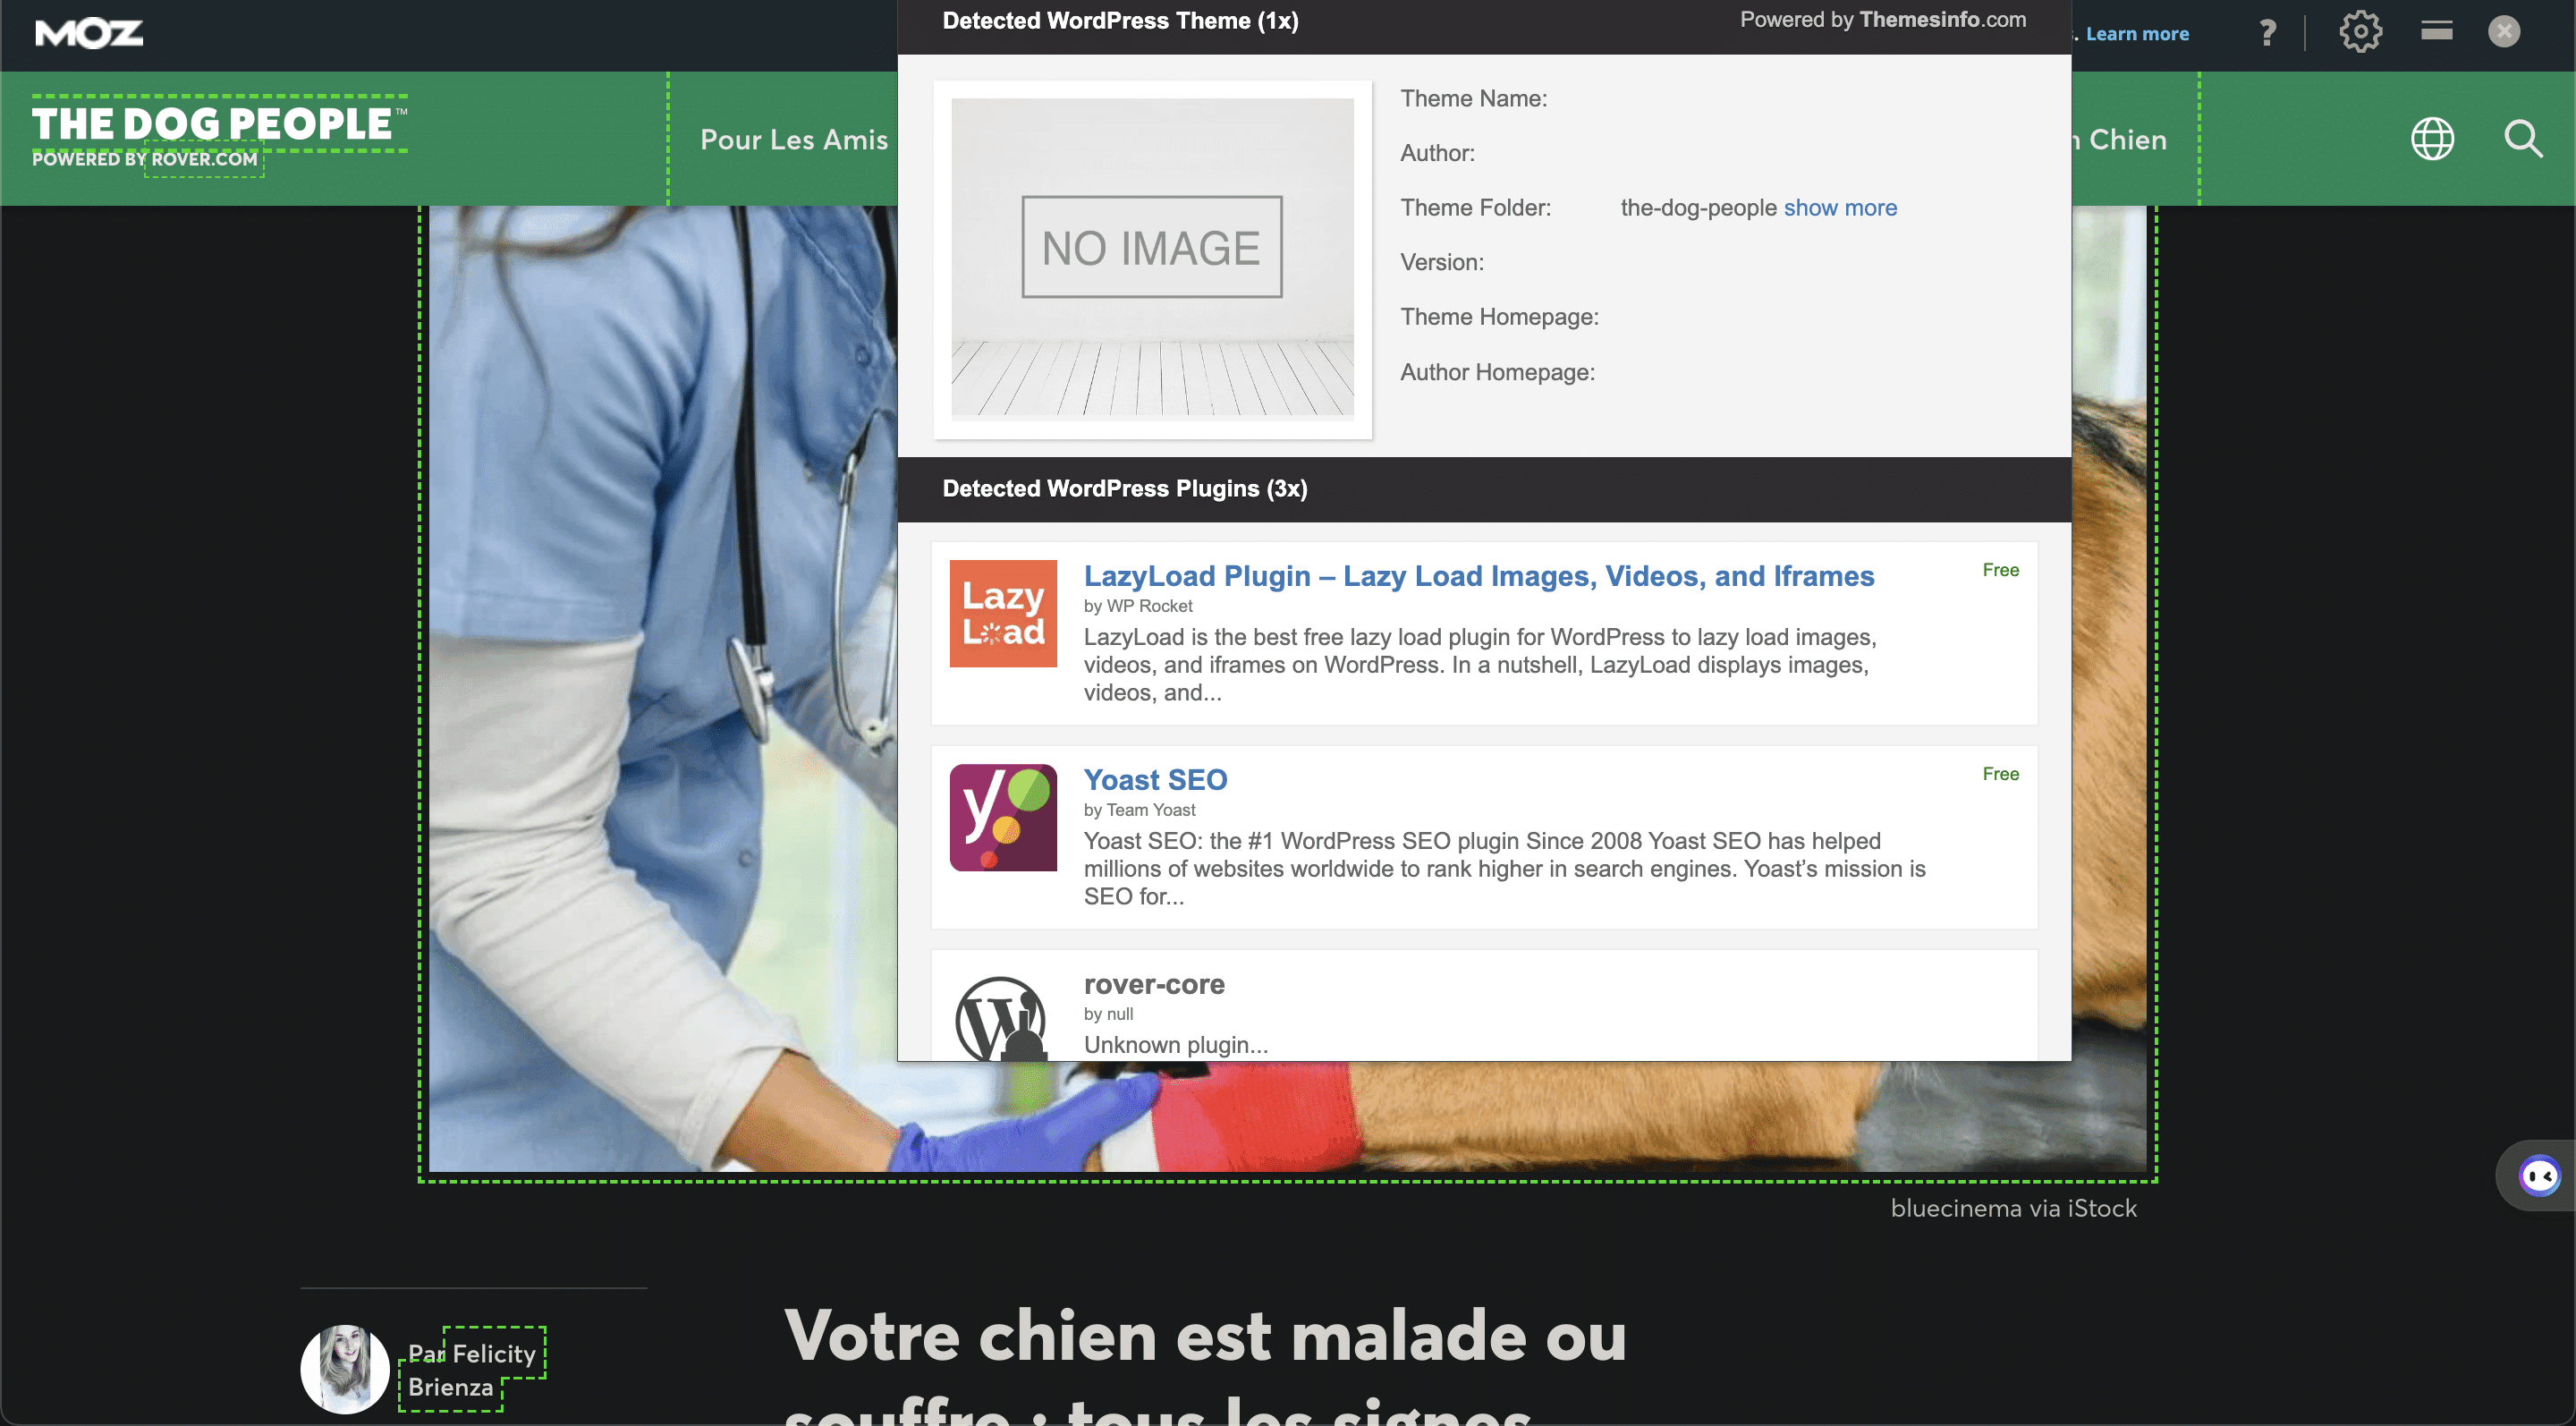Viewport: 2576px width, 1426px height.
Task: Click MozBar Learn more link
Action: coord(2137,33)
